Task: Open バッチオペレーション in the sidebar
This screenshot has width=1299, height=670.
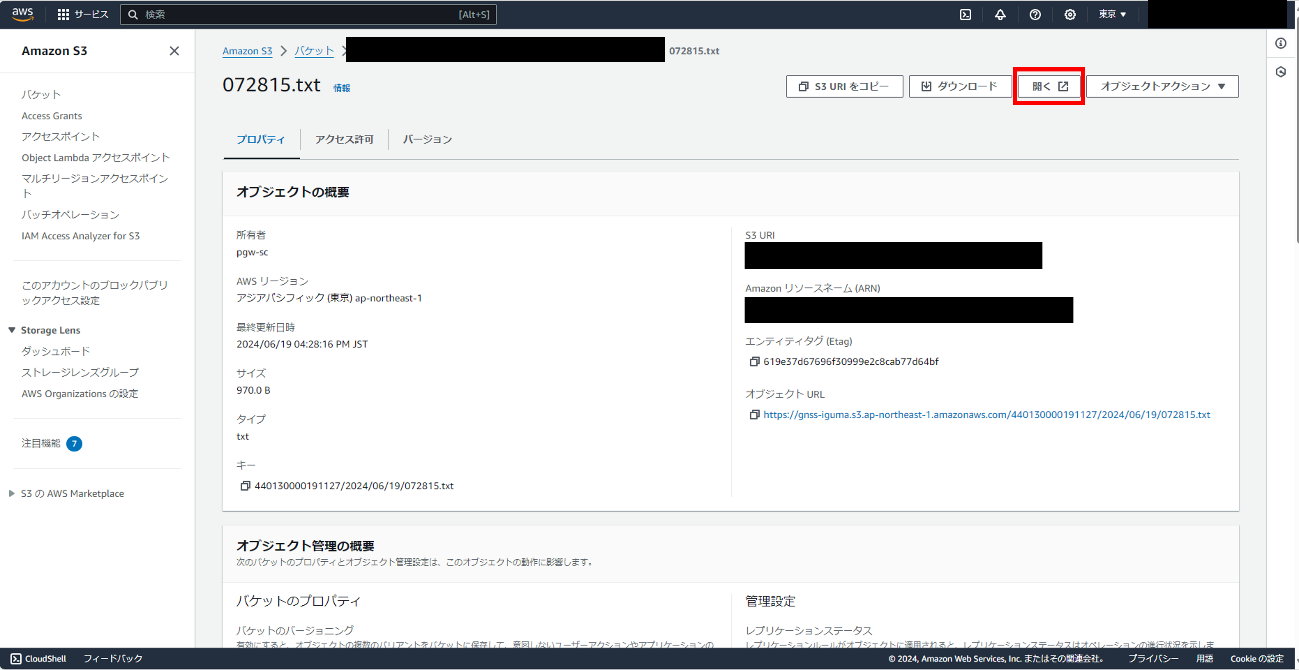Action: [70, 215]
